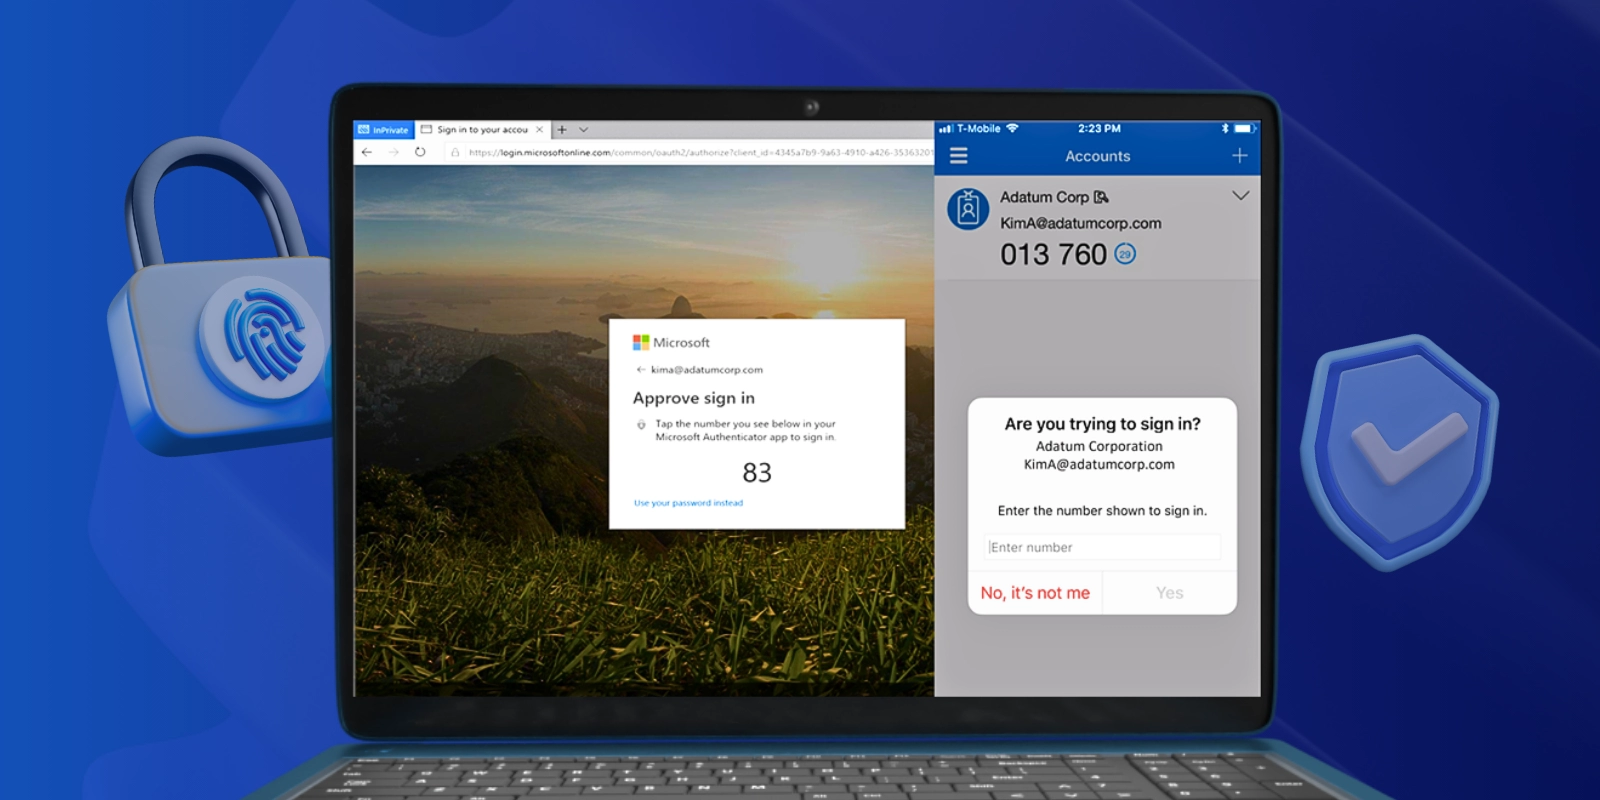Click the back arrow beside kima@adatumcorp.com
This screenshot has height=800, width=1600.
coord(640,370)
